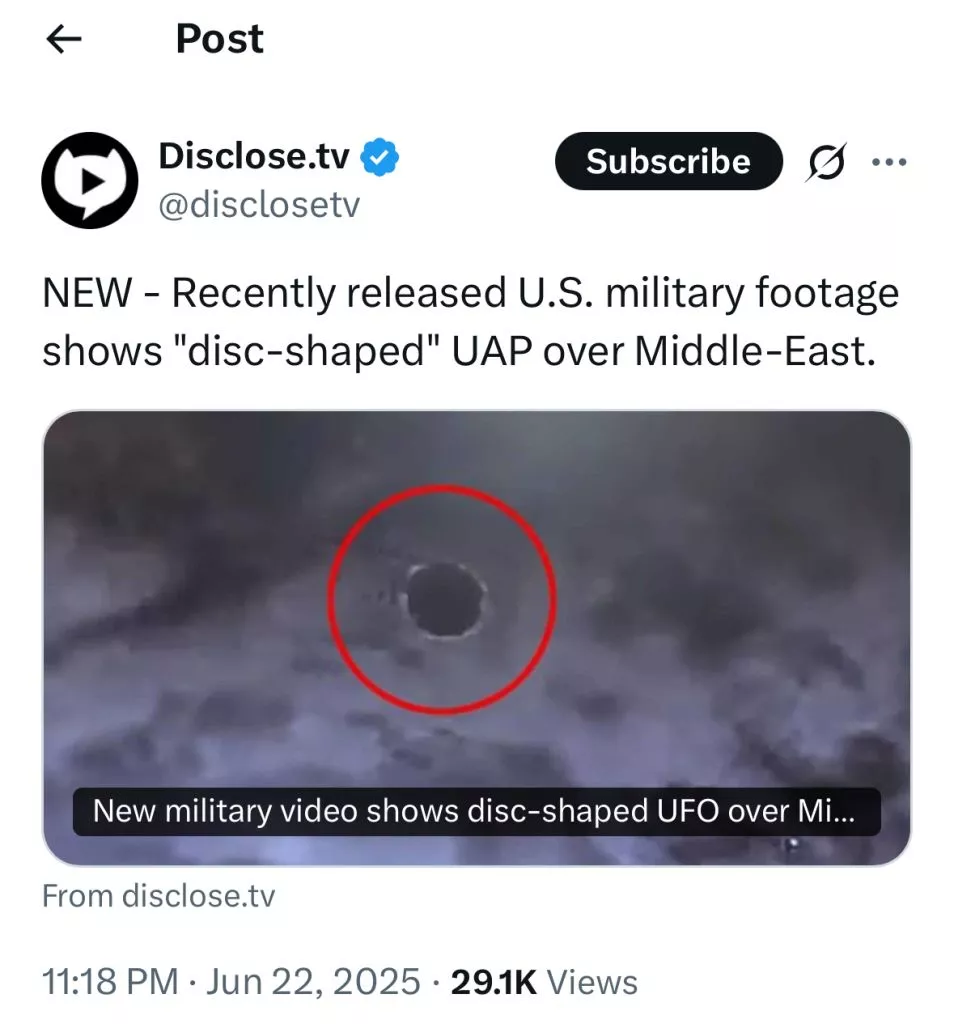Screen dimensions: 954x1024
Task: Open the From disclose.tv source link
Action: [x=159, y=896]
